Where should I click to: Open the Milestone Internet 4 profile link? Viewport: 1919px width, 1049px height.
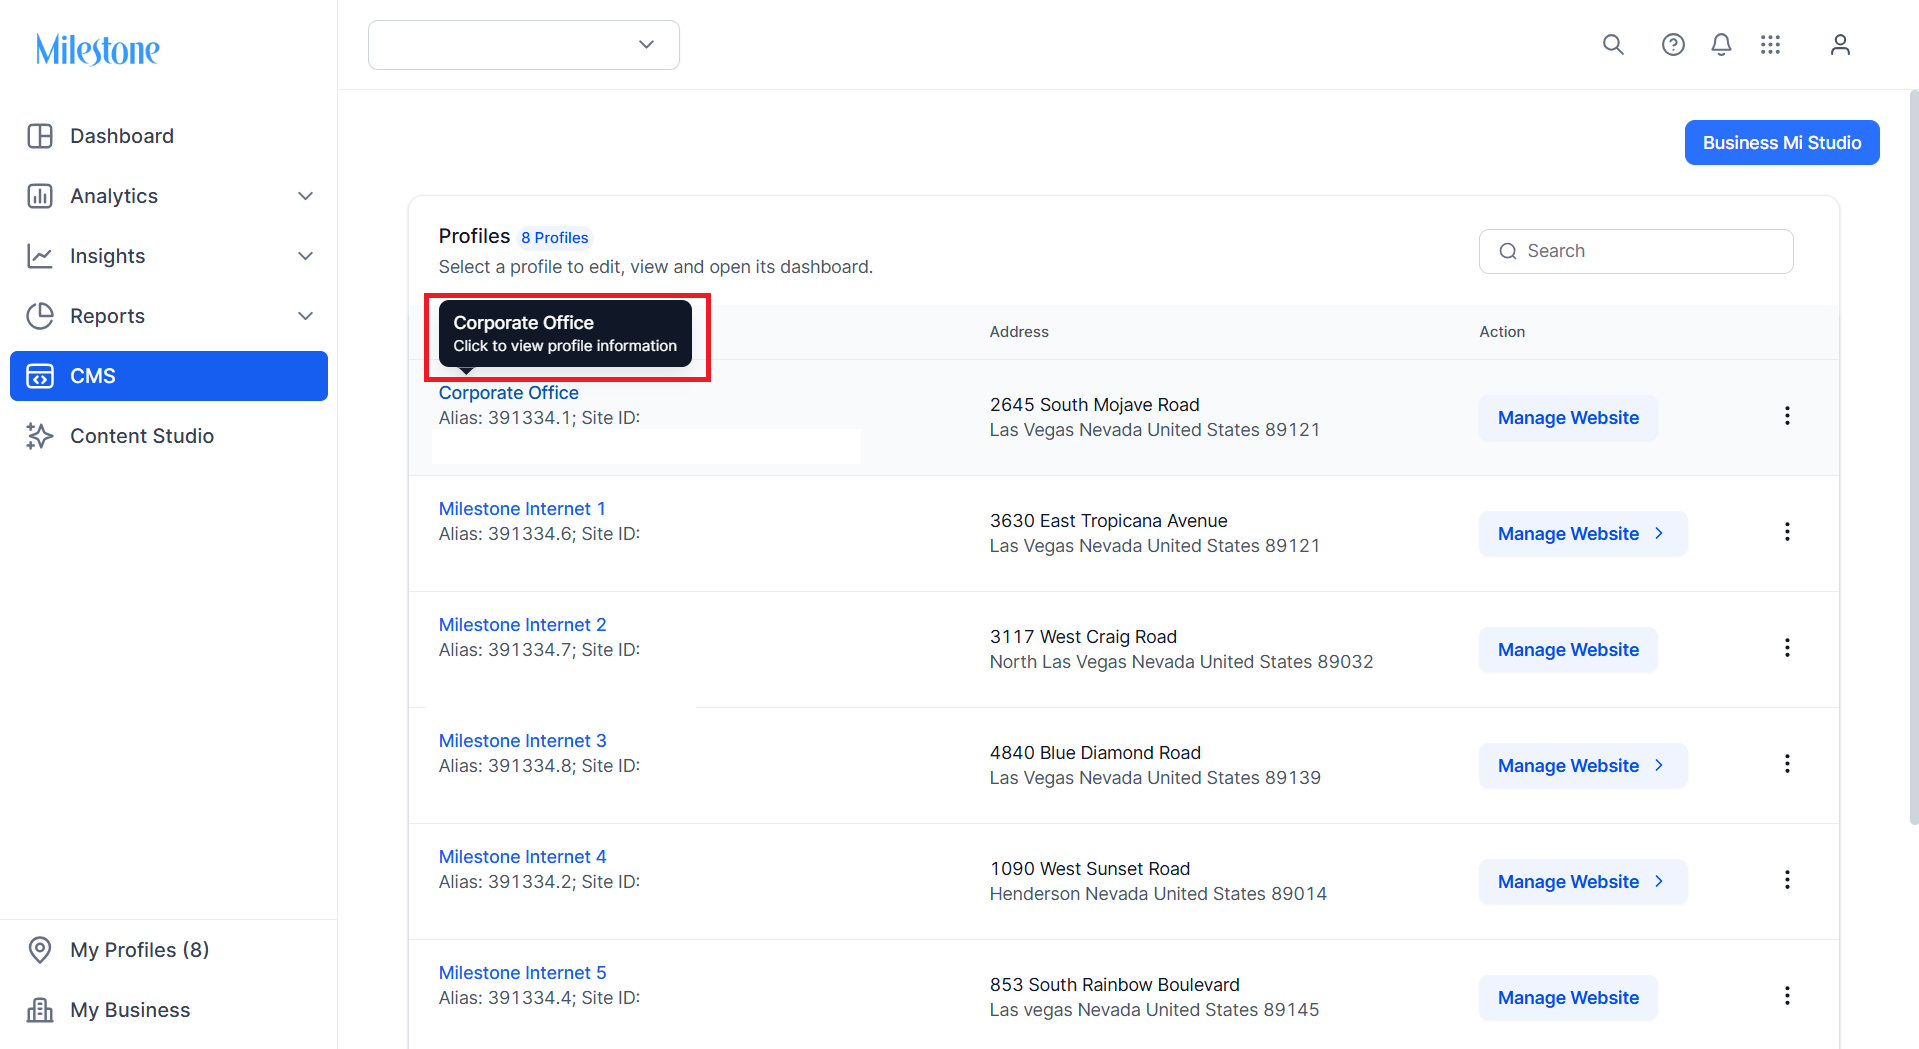click(x=522, y=857)
